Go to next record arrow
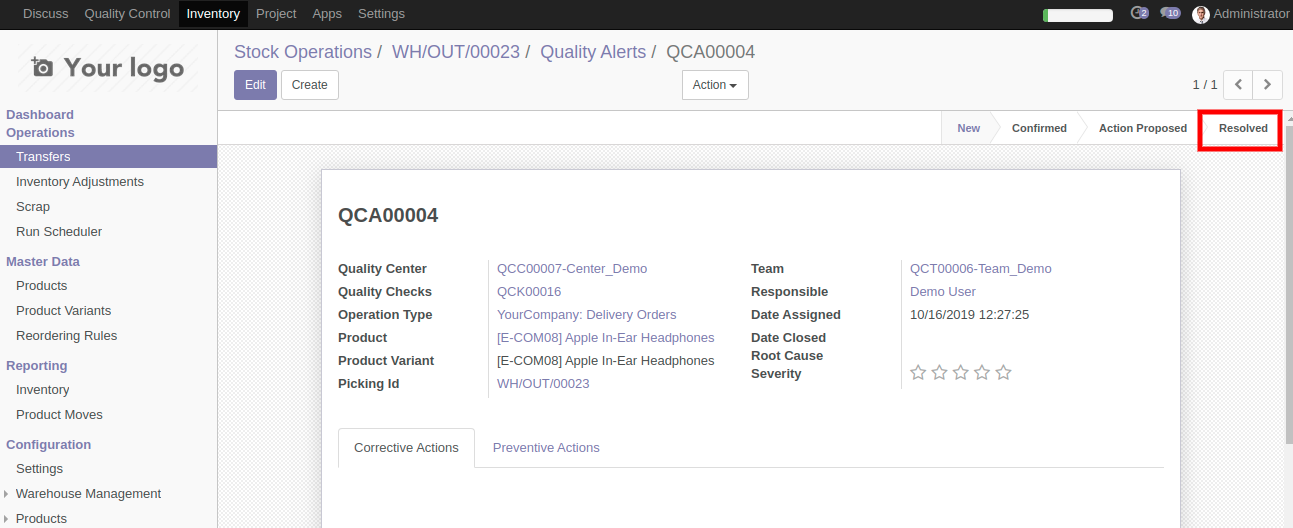Image resolution: width=1293 pixels, height=528 pixels. [x=1268, y=85]
